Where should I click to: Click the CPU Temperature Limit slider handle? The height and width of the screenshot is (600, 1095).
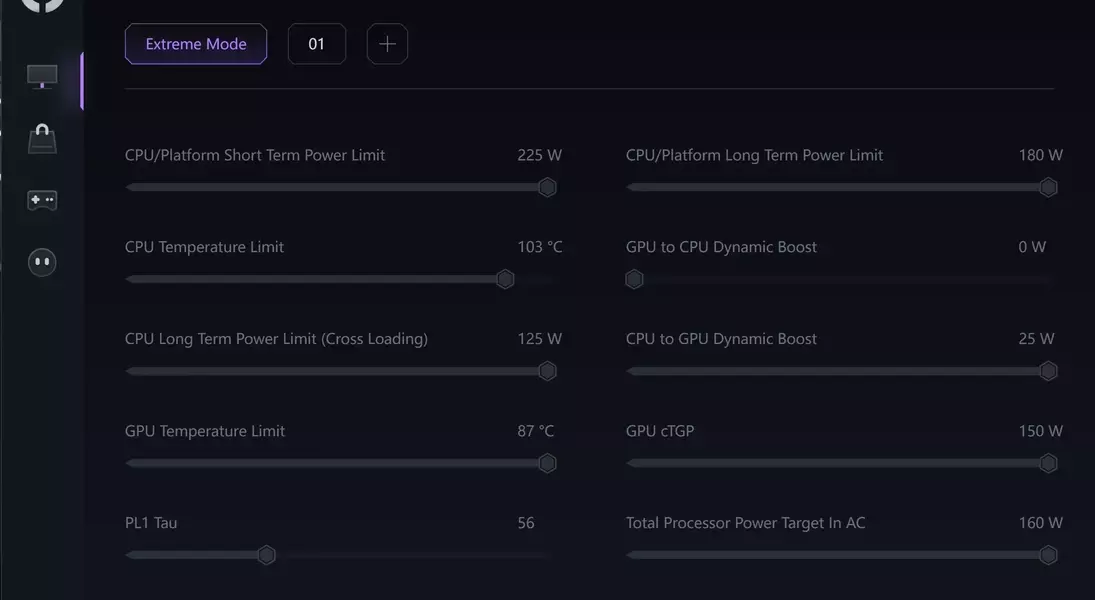(505, 279)
